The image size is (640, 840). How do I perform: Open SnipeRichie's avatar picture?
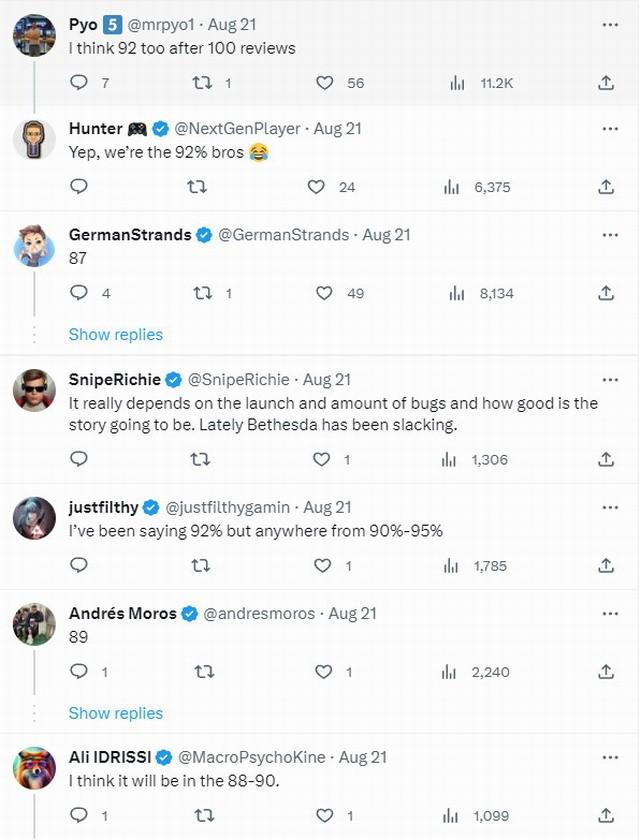tap(34, 389)
